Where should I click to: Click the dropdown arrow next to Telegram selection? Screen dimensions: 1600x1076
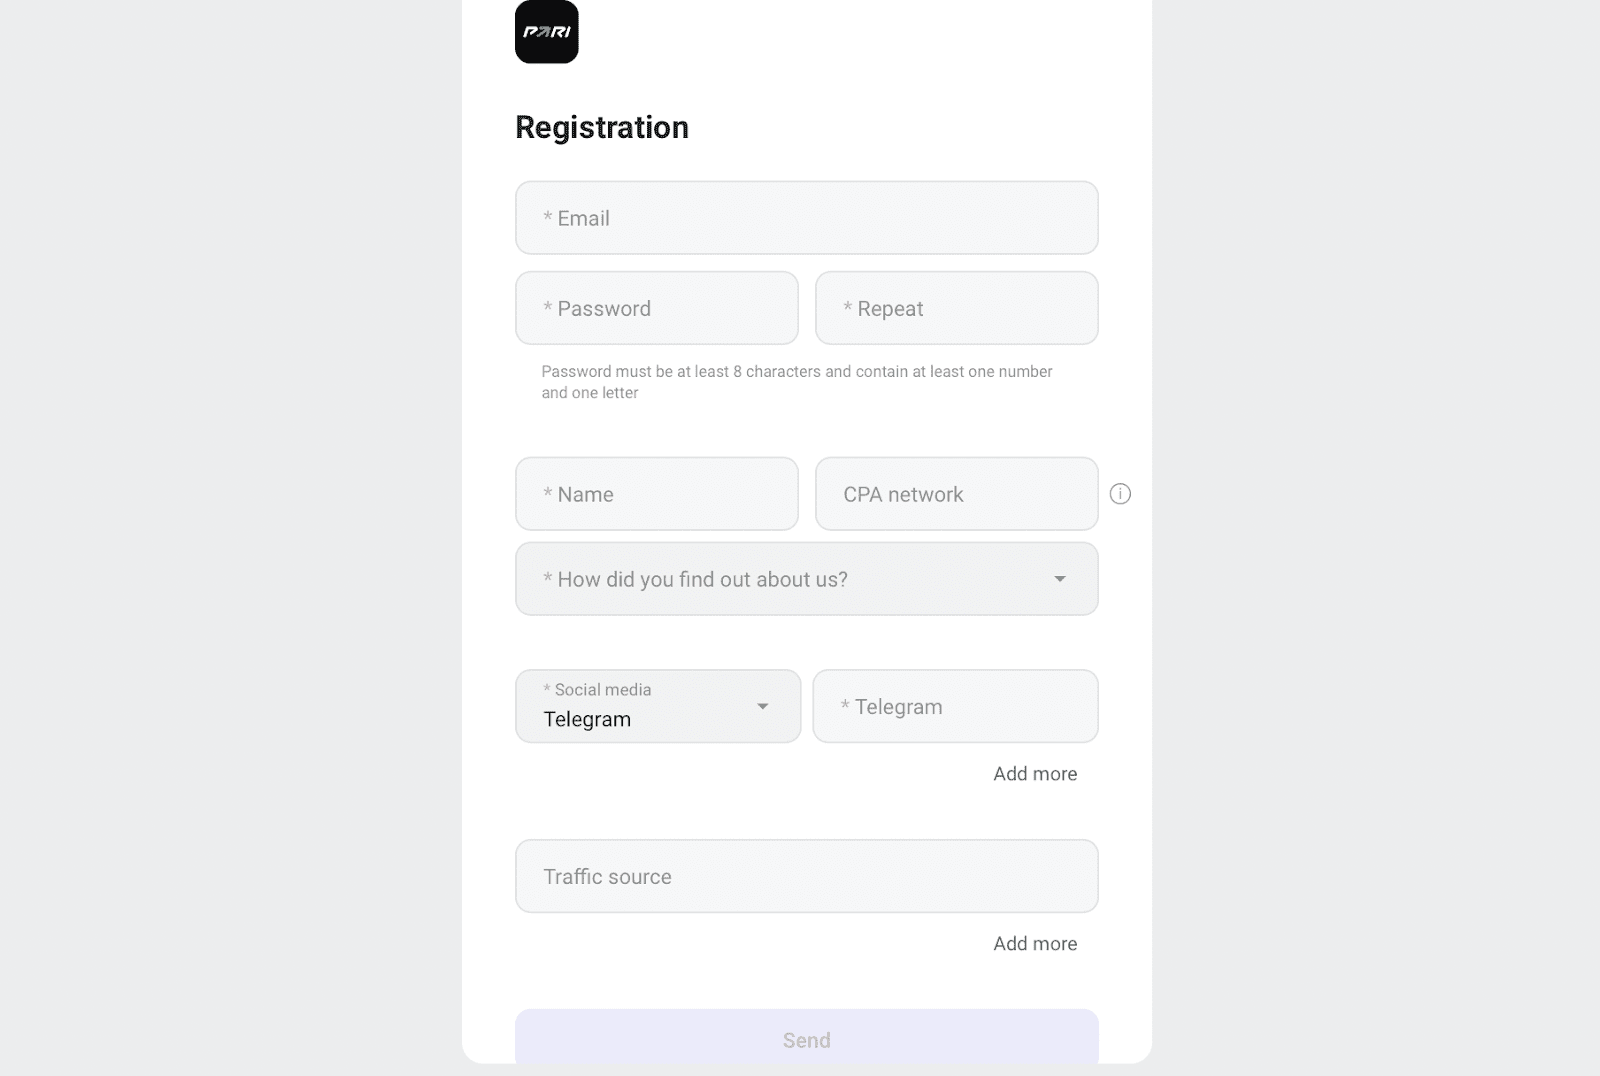(x=764, y=706)
